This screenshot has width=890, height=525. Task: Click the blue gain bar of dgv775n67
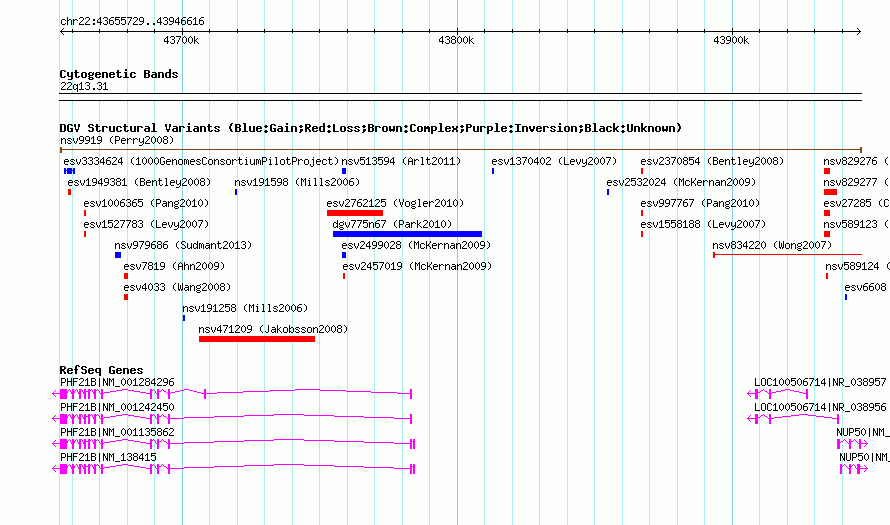[x=407, y=234]
